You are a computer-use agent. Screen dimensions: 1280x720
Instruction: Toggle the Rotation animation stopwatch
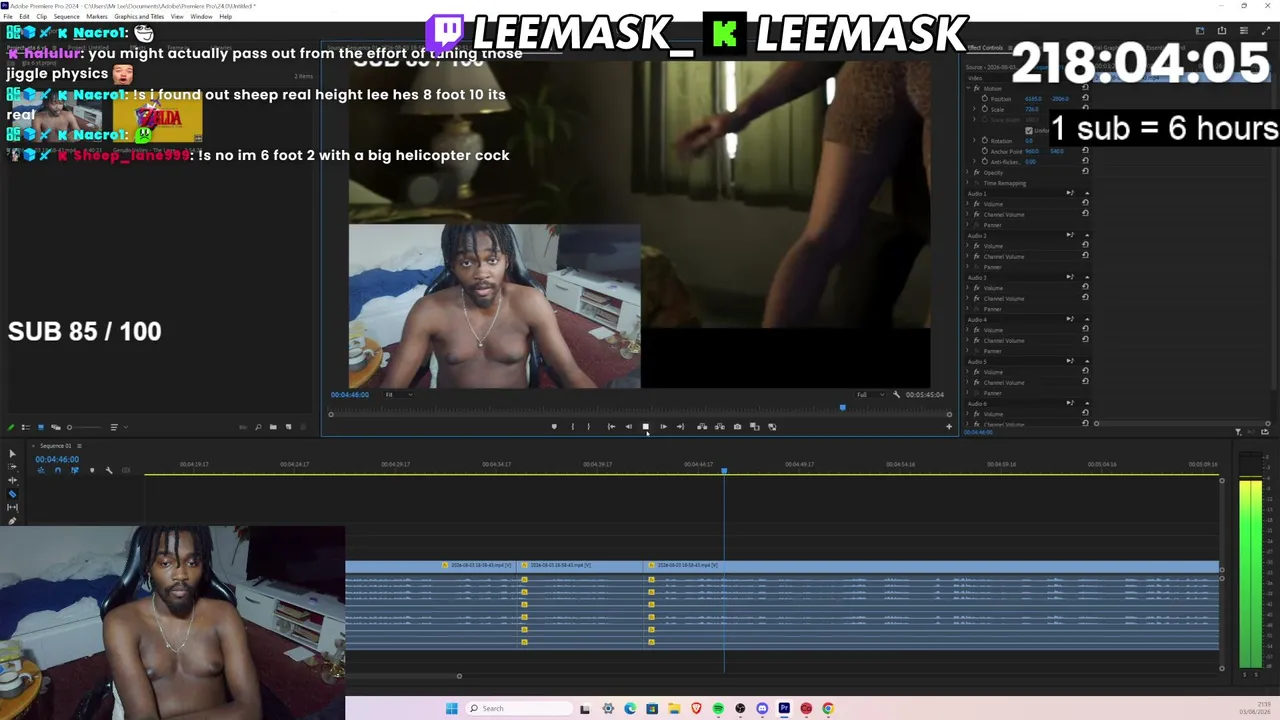[x=985, y=141]
